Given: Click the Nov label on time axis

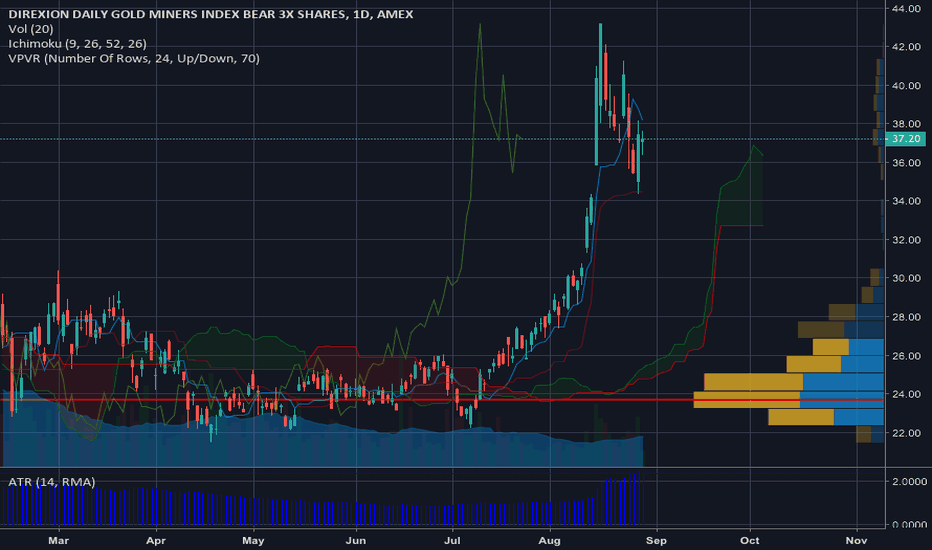Looking at the screenshot, I should tap(857, 540).
